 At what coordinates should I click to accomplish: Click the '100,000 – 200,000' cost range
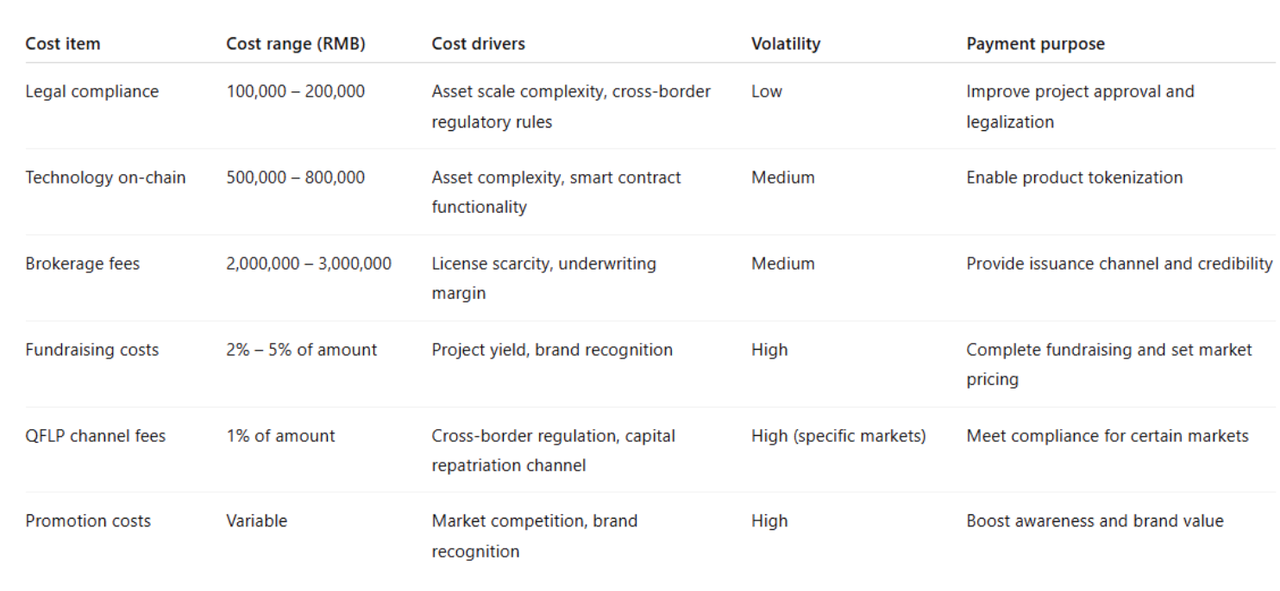295,92
